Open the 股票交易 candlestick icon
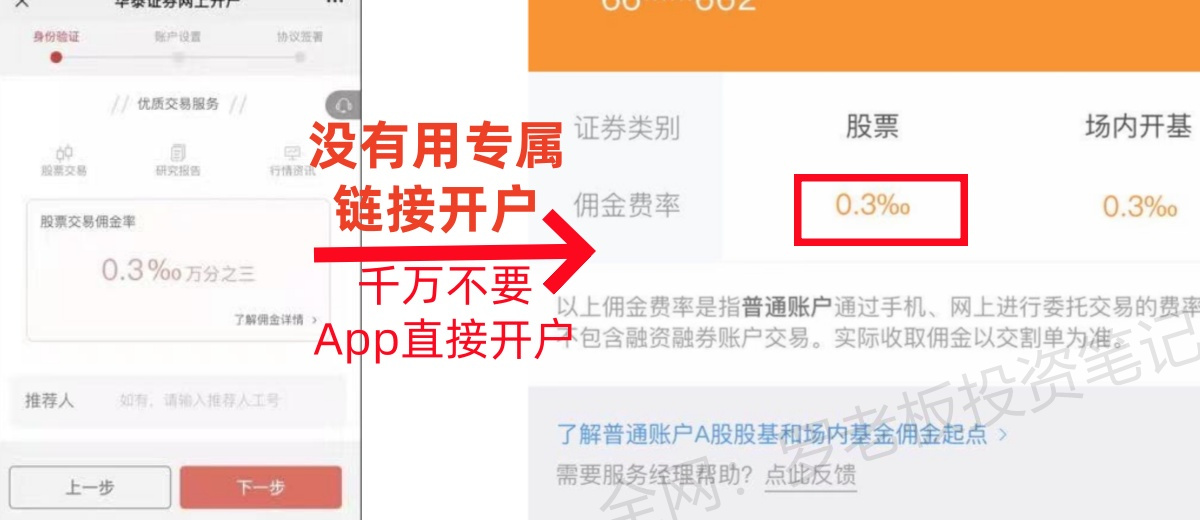 [64, 152]
